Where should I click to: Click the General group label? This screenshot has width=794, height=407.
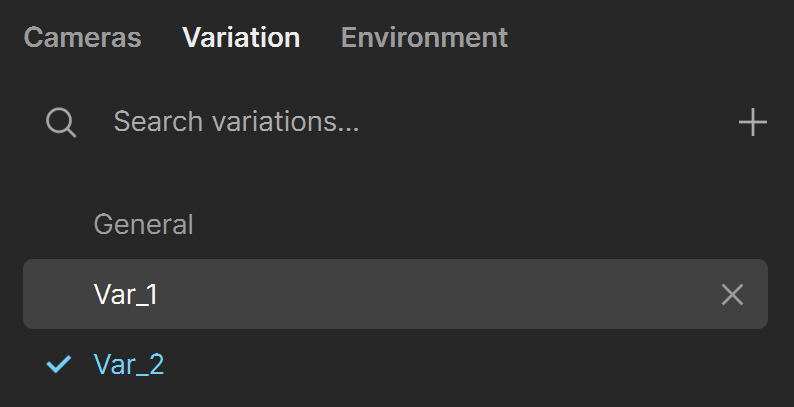144,224
